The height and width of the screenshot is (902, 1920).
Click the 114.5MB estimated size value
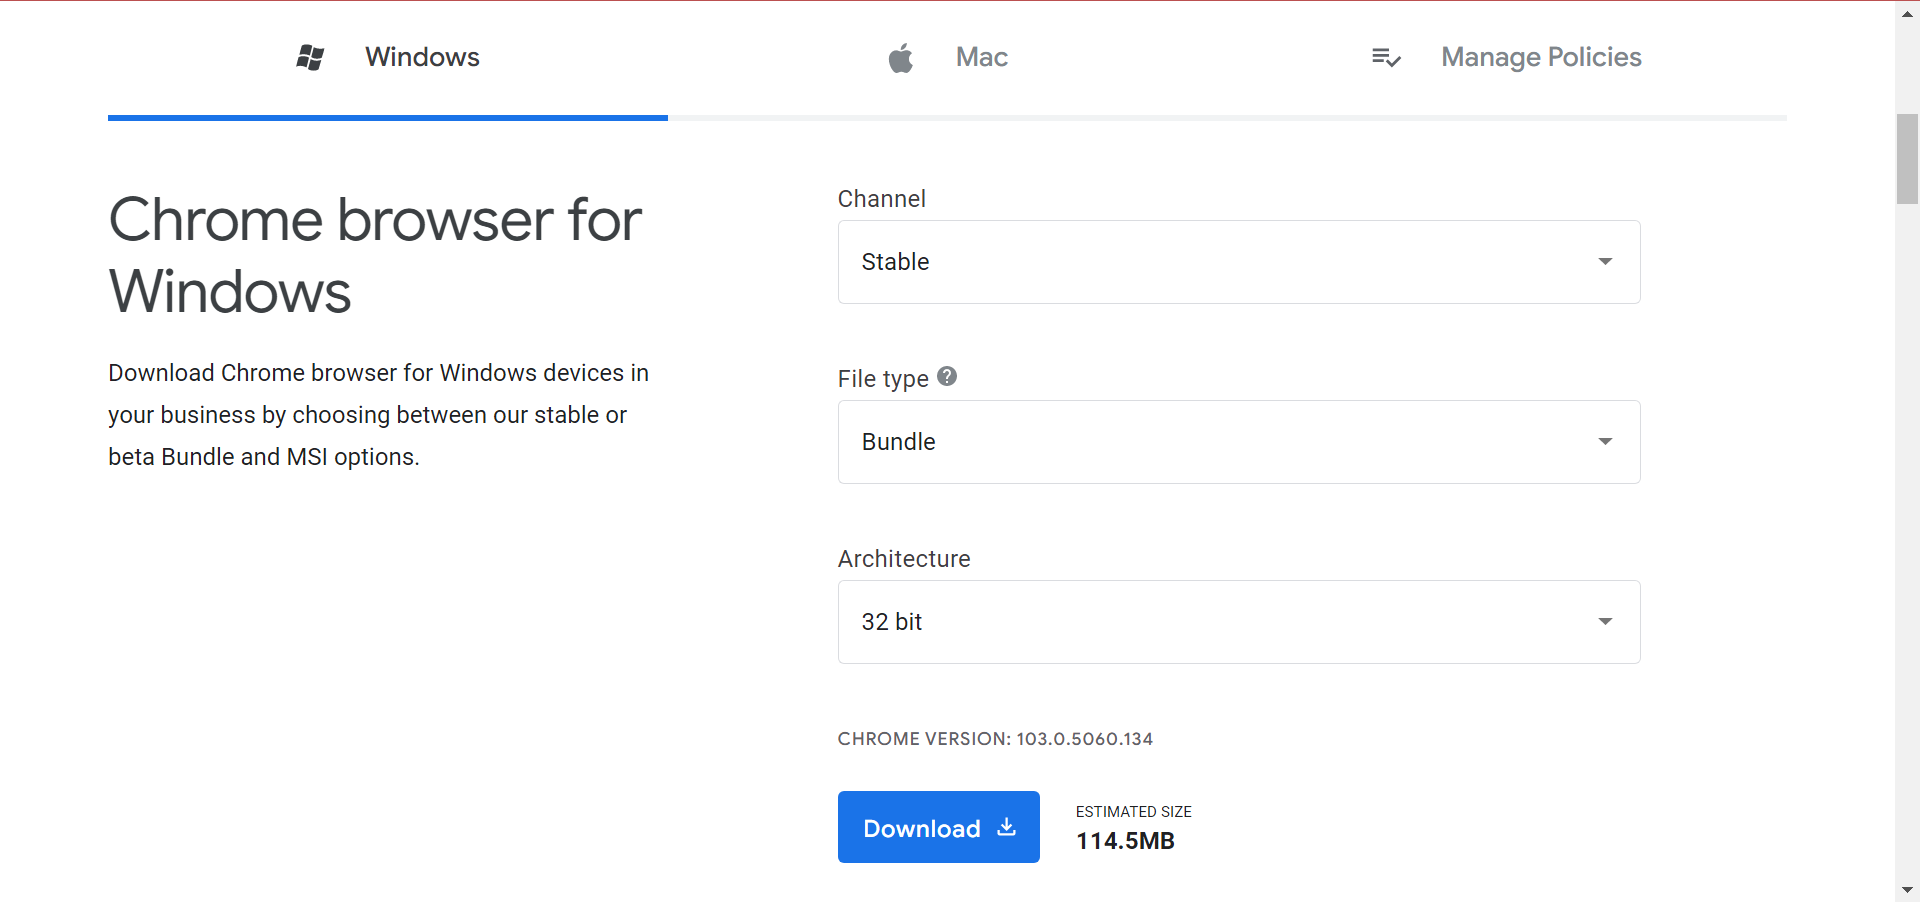(x=1125, y=841)
